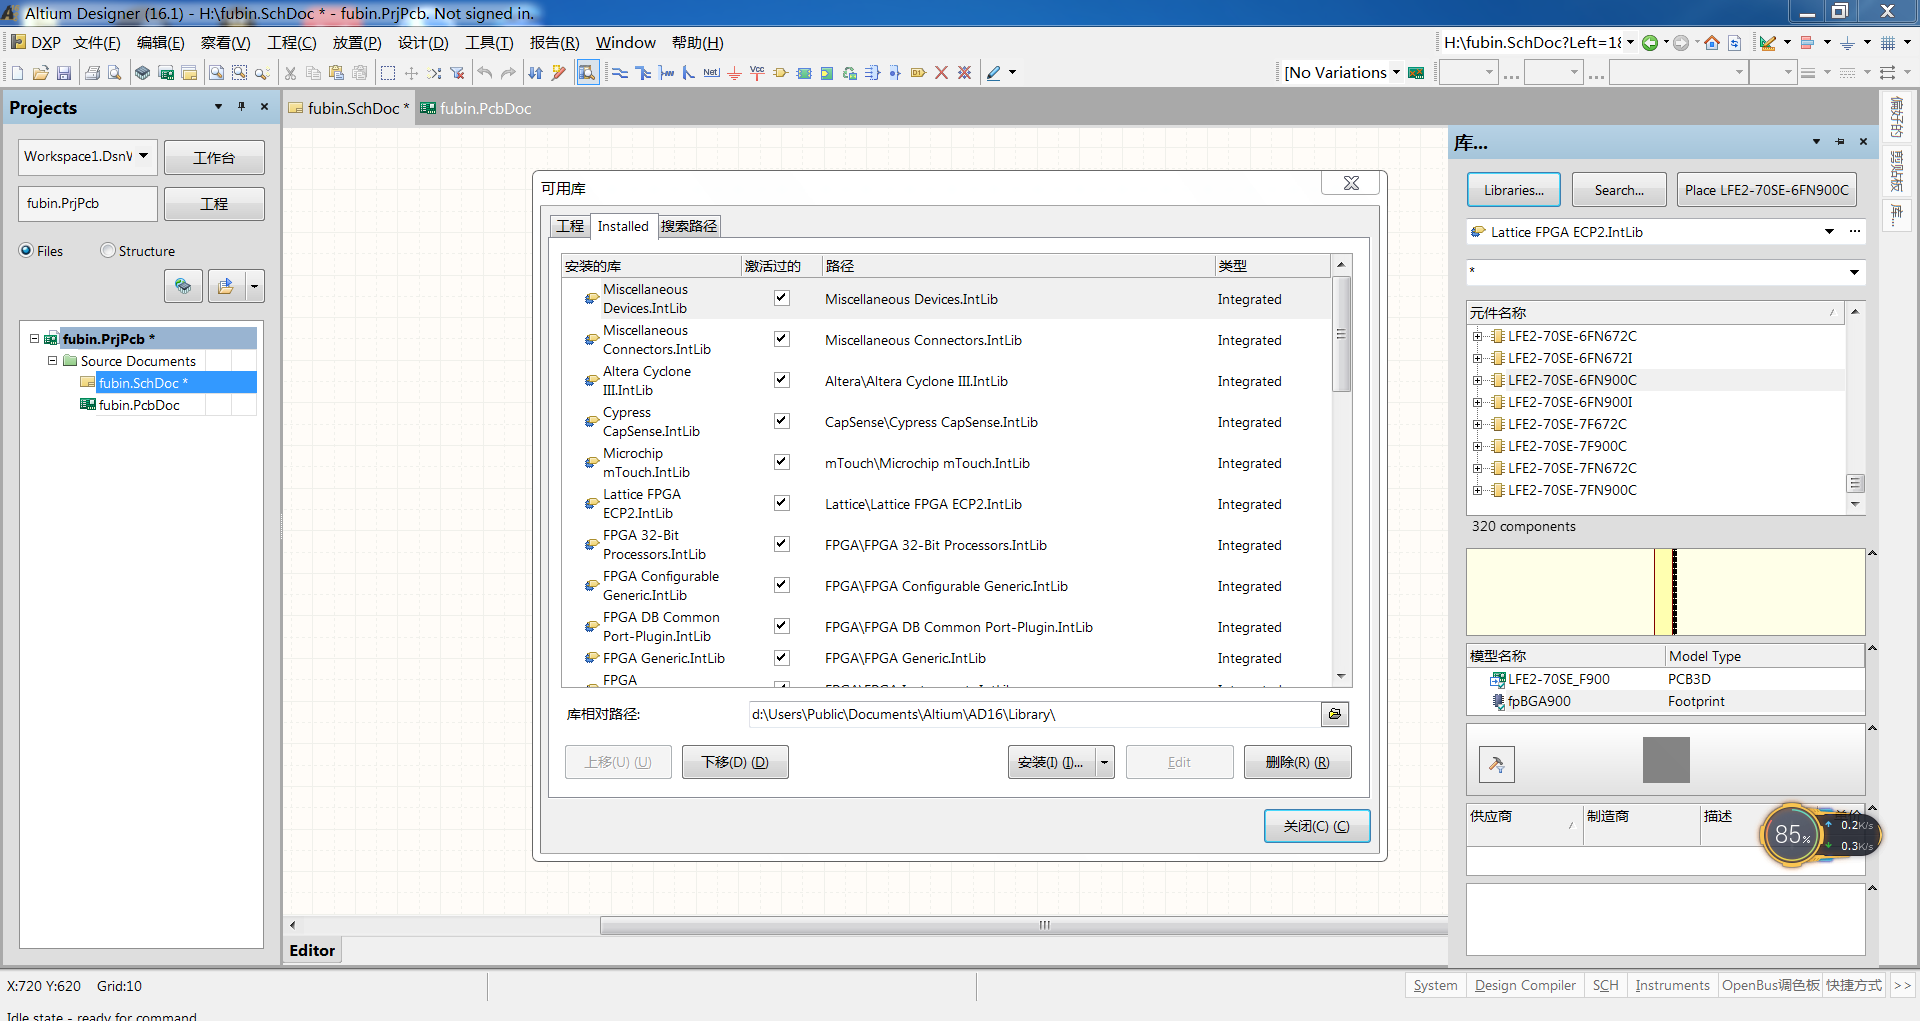Select the Files radio button

coord(26,251)
